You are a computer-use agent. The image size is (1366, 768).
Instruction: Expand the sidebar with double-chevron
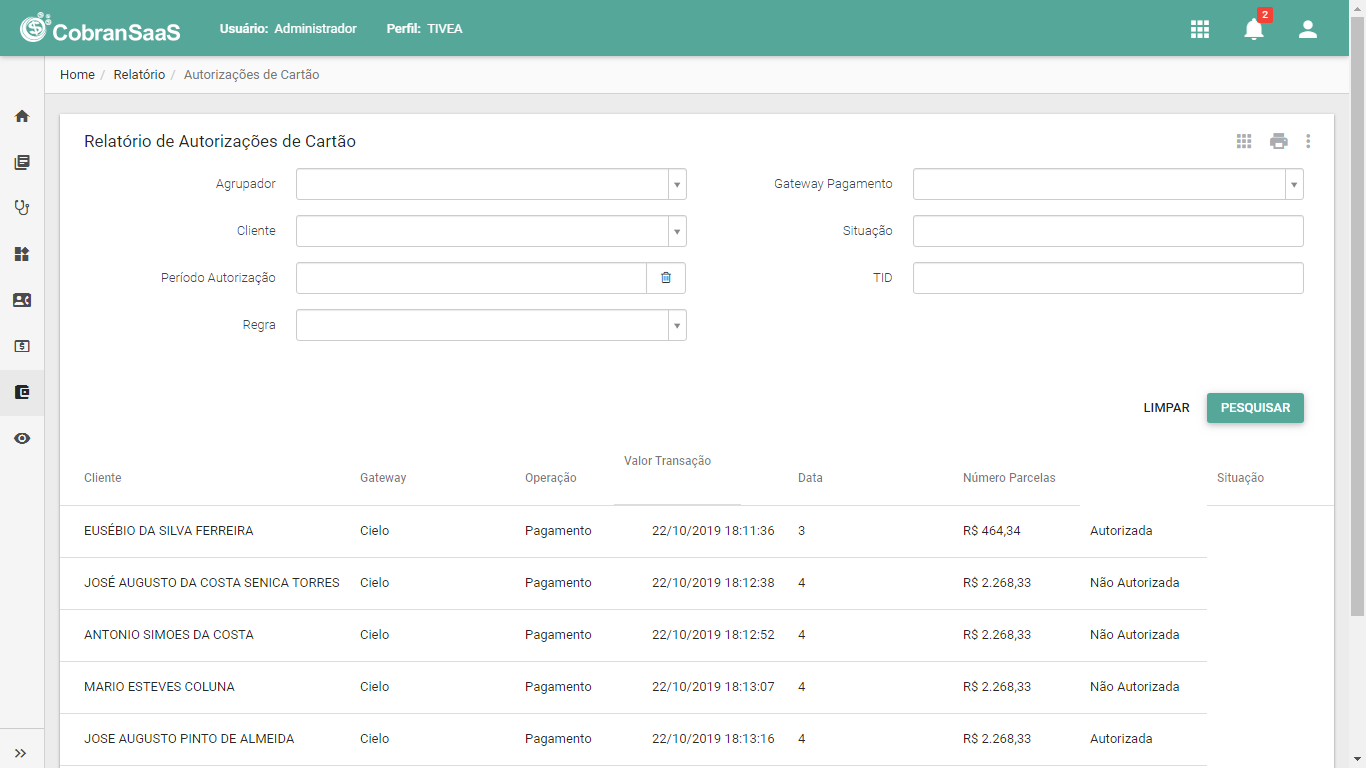pyautogui.click(x=21, y=753)
